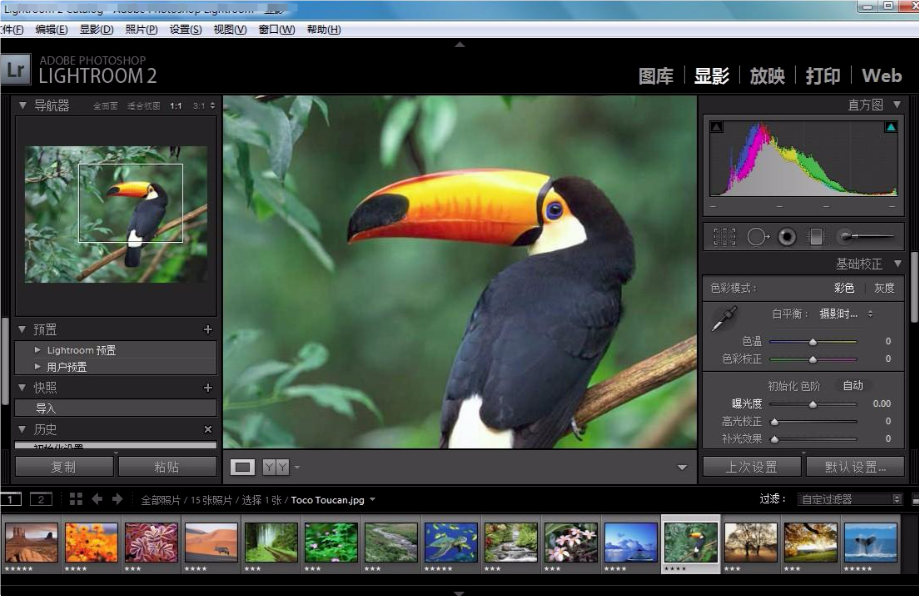Select the red eye correction tool
This screenshot has width=919, height=596.
tap(787, 237)
